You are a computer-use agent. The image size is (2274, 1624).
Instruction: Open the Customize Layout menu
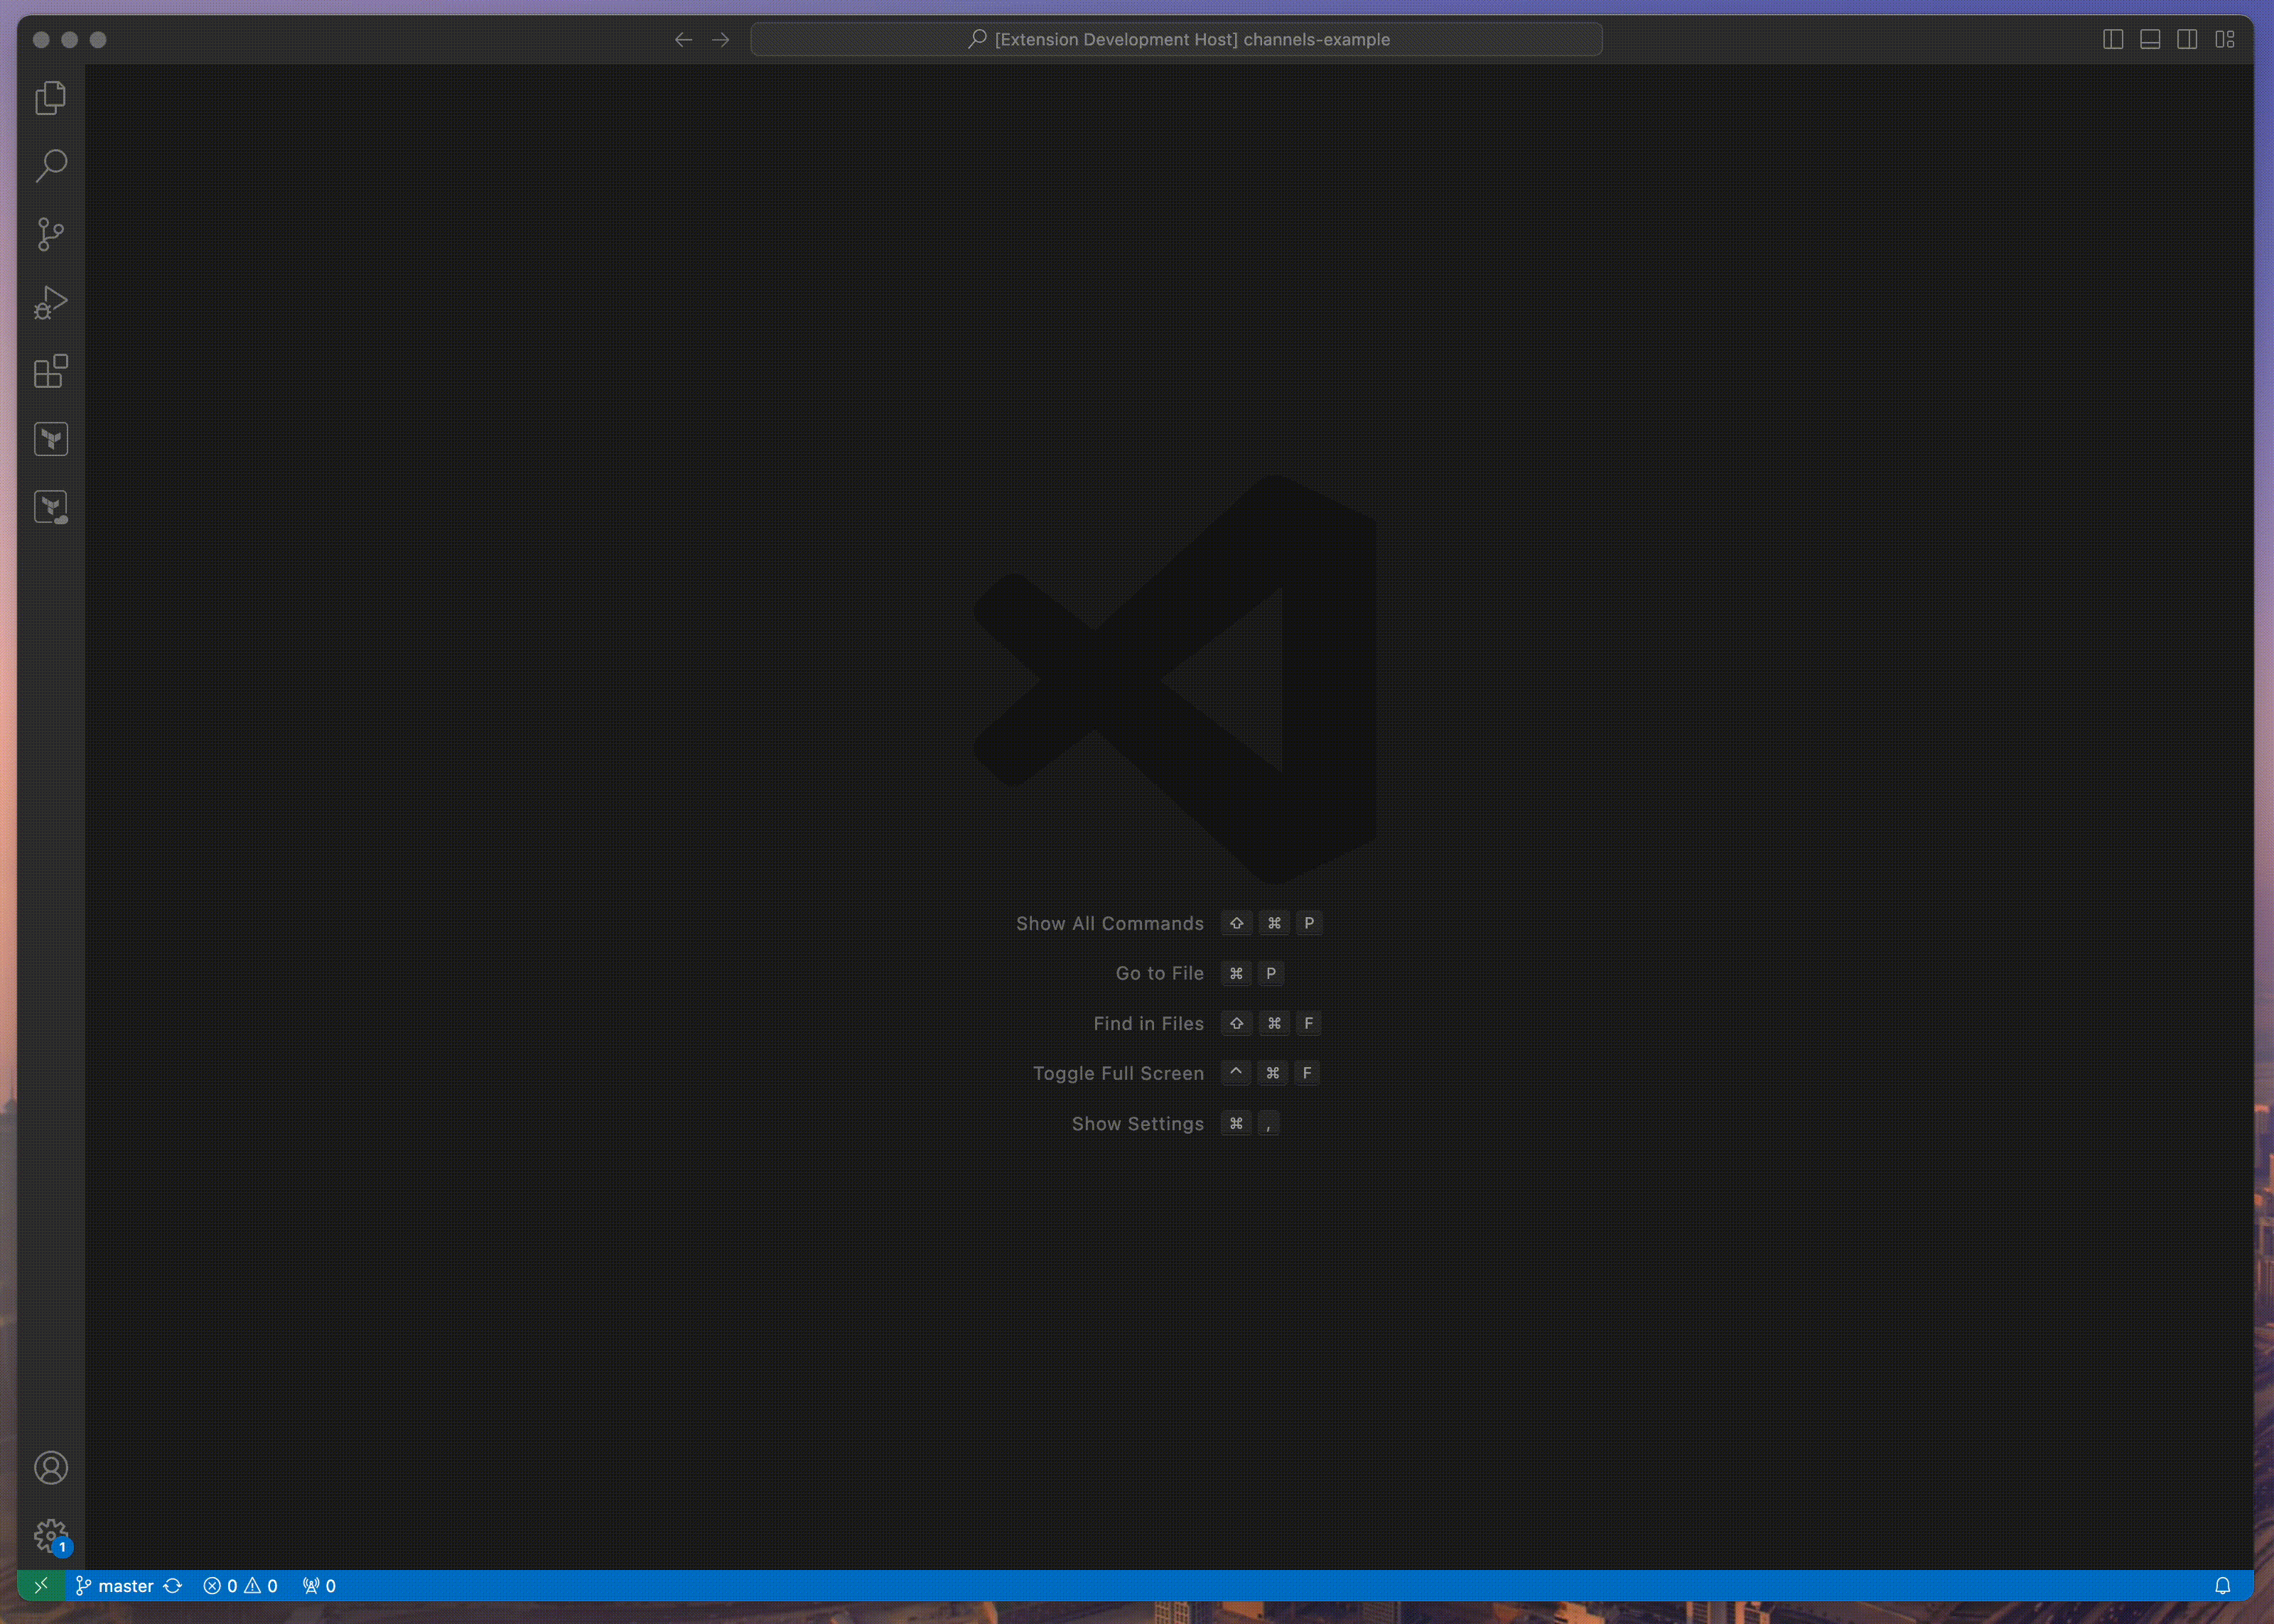pyautogui.click(x=2224, y=39)
